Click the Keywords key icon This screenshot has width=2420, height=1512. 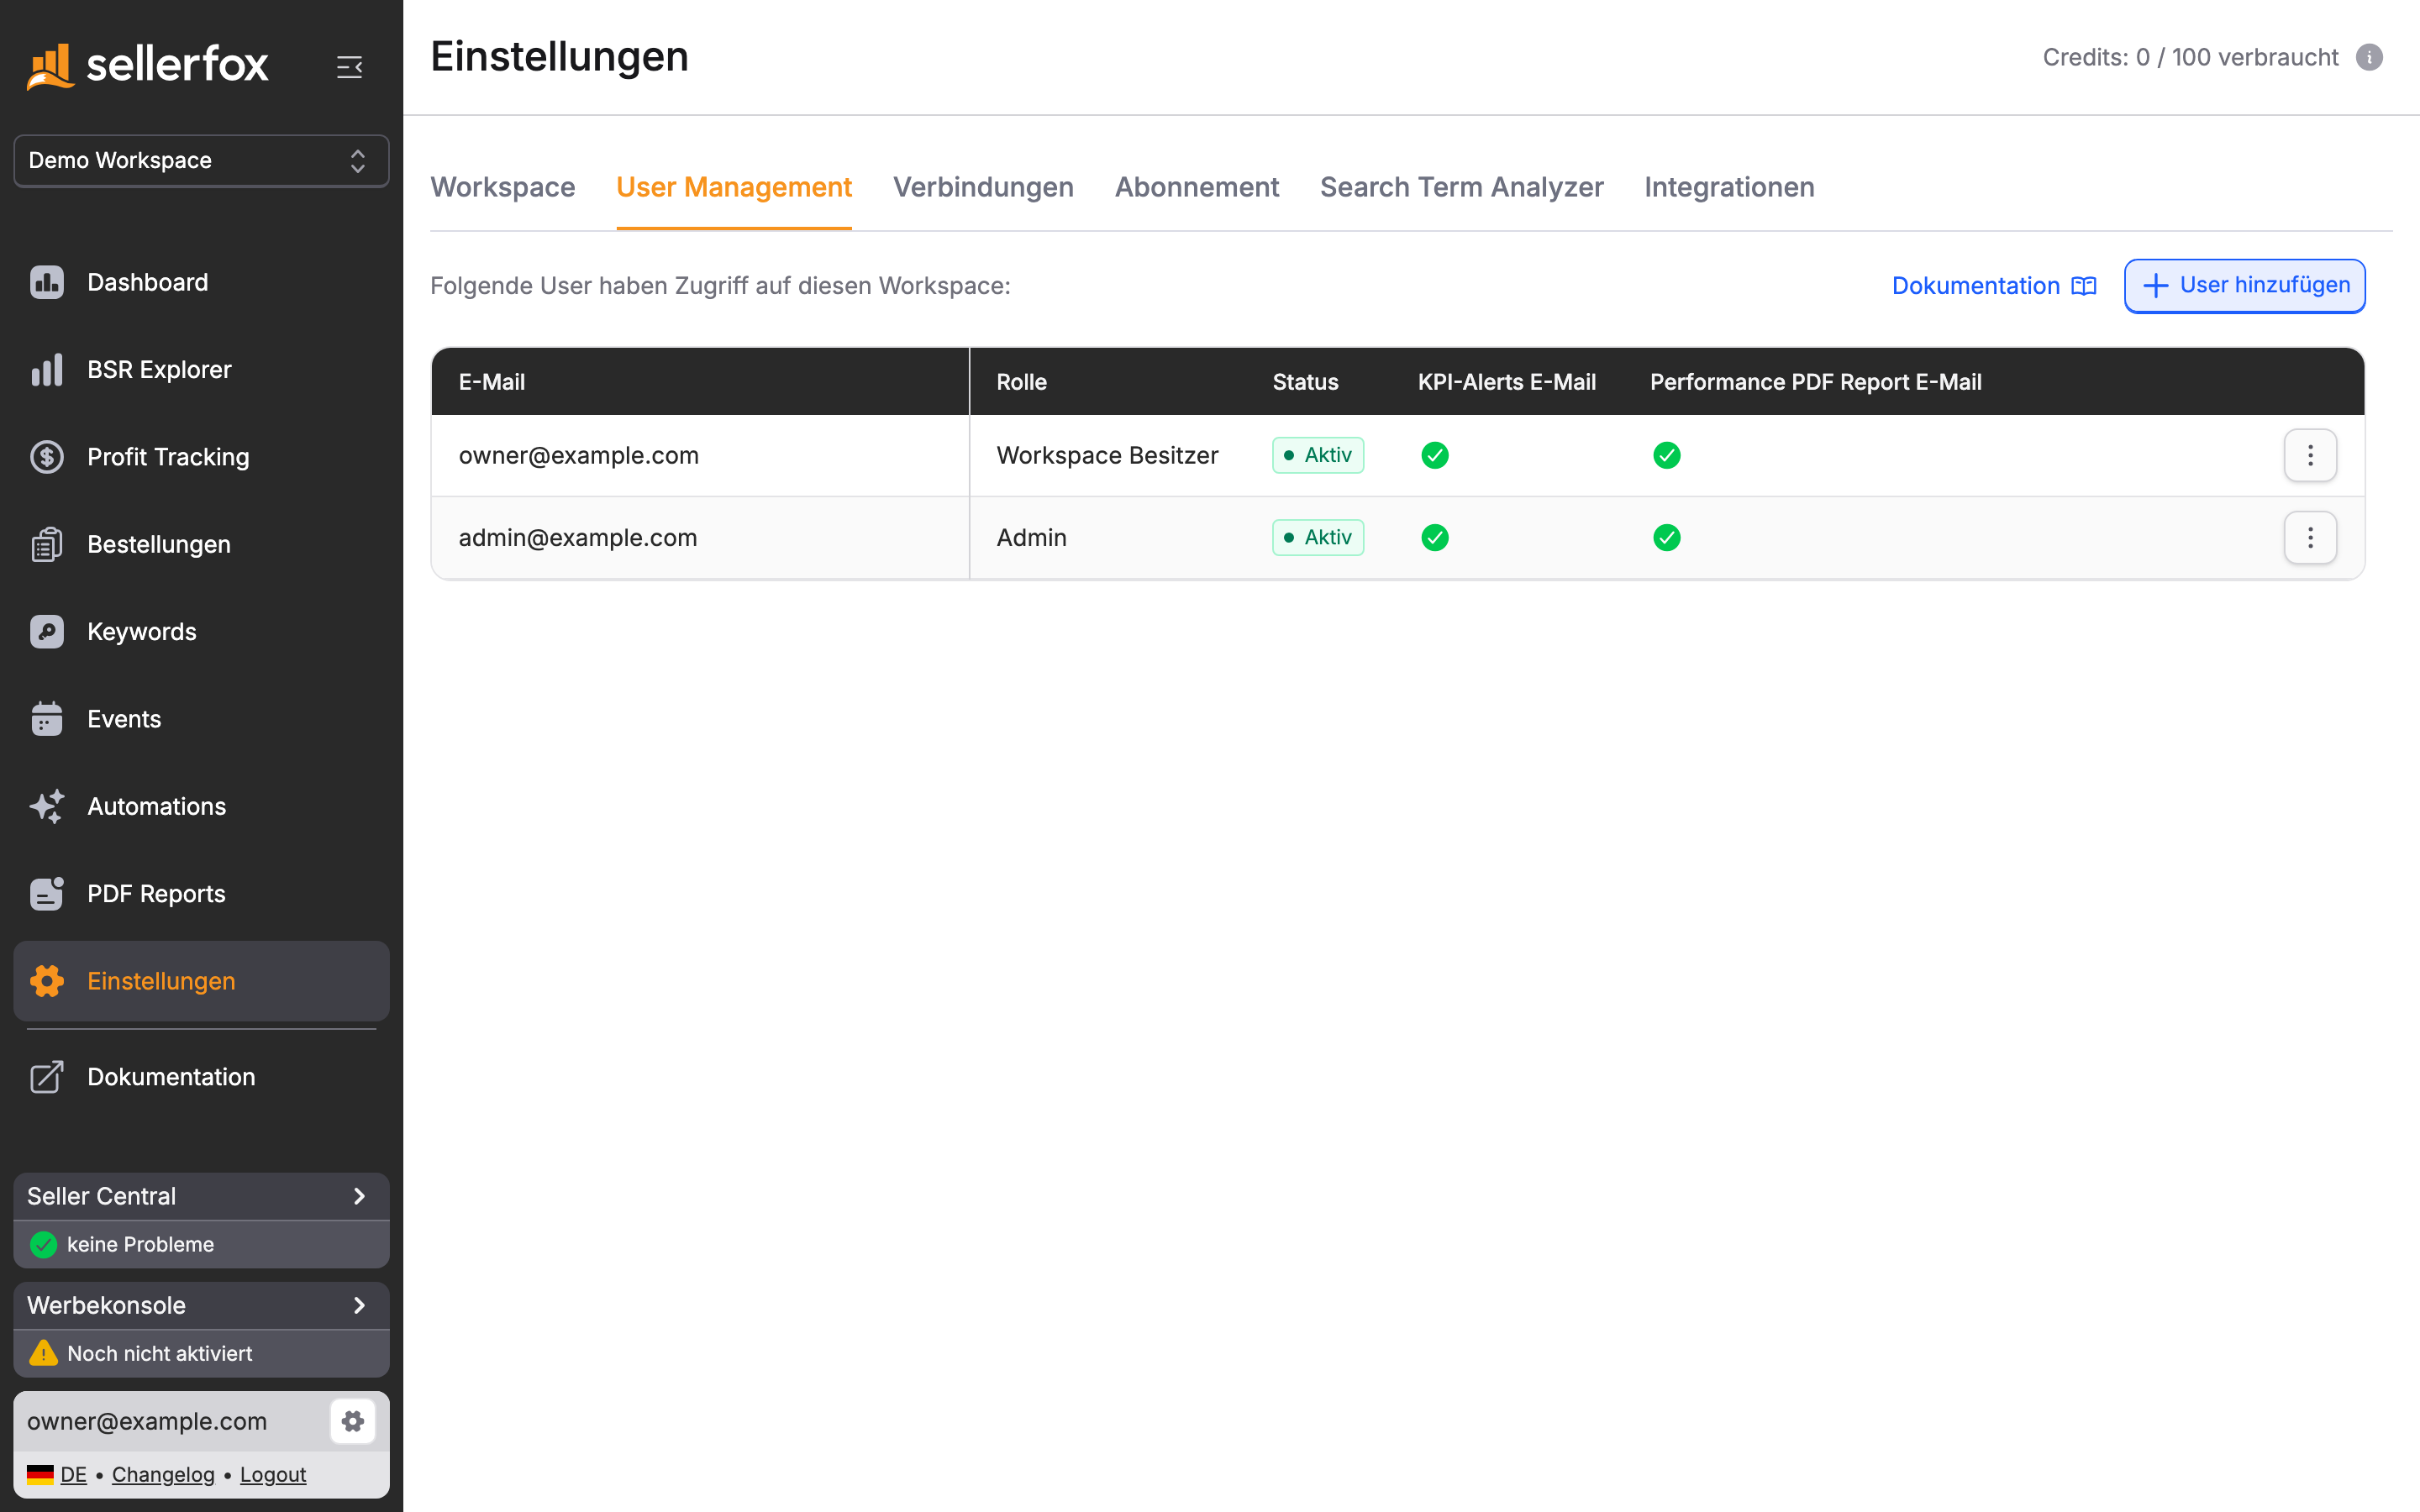point(47,632)
